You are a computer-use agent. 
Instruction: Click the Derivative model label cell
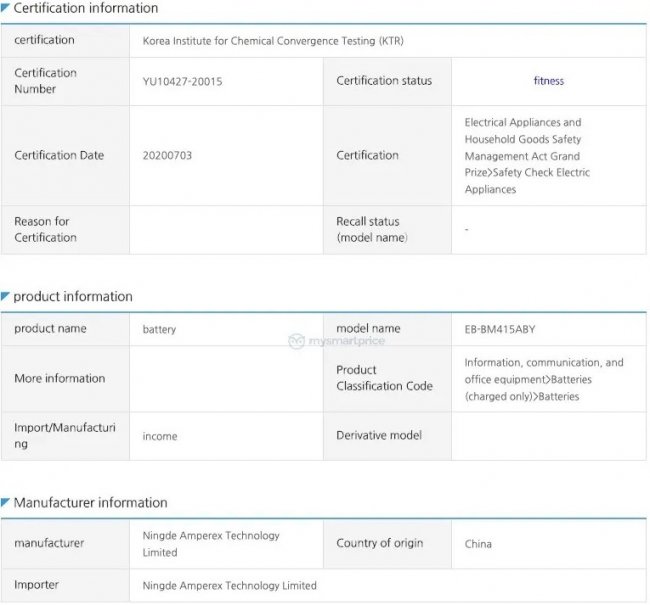click(x=379, y=436)
